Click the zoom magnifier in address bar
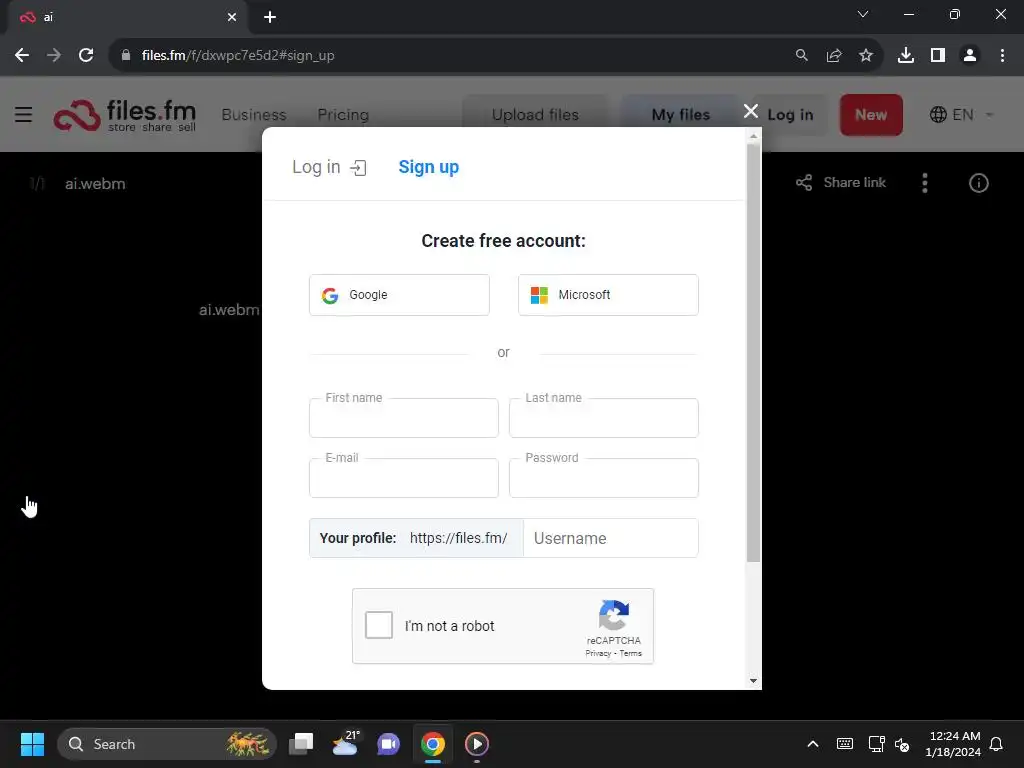1024x768 pixels. (x=801, y=56)
